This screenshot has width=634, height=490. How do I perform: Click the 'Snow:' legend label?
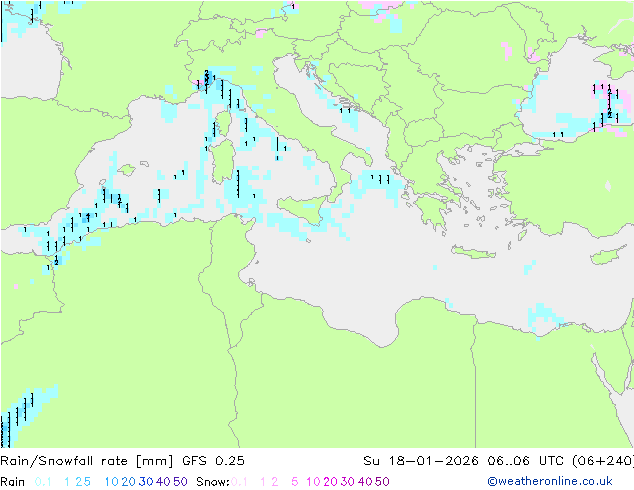pyautogui.click(x=213, y=482)
